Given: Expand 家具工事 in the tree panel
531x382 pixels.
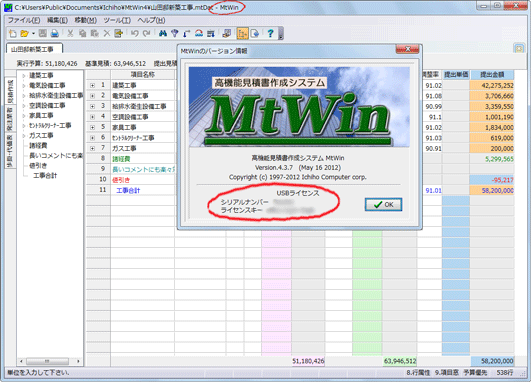Looking at the screenshot, I should coord(24,116).
